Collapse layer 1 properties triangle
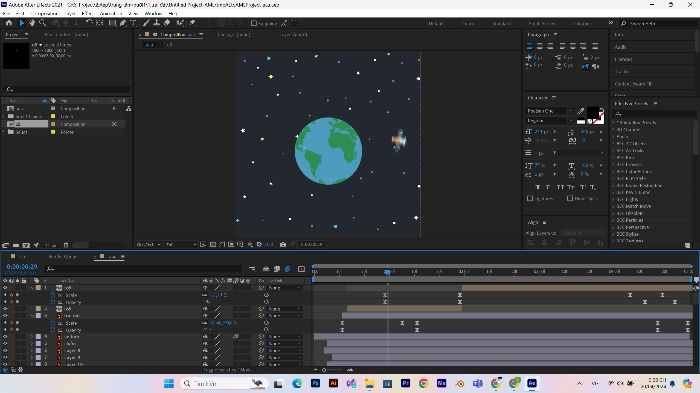The image size is (700, 393). pos(32,288)
